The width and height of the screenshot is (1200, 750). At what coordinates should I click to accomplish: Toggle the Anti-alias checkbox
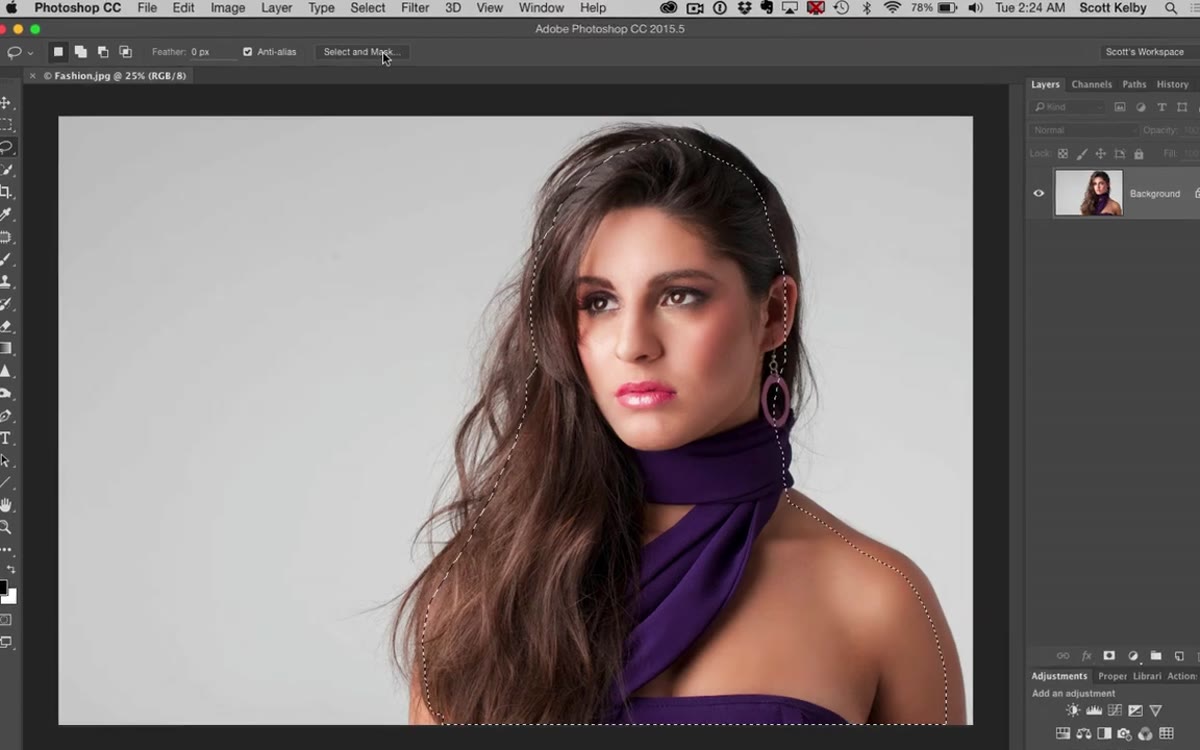pos(248,52)
